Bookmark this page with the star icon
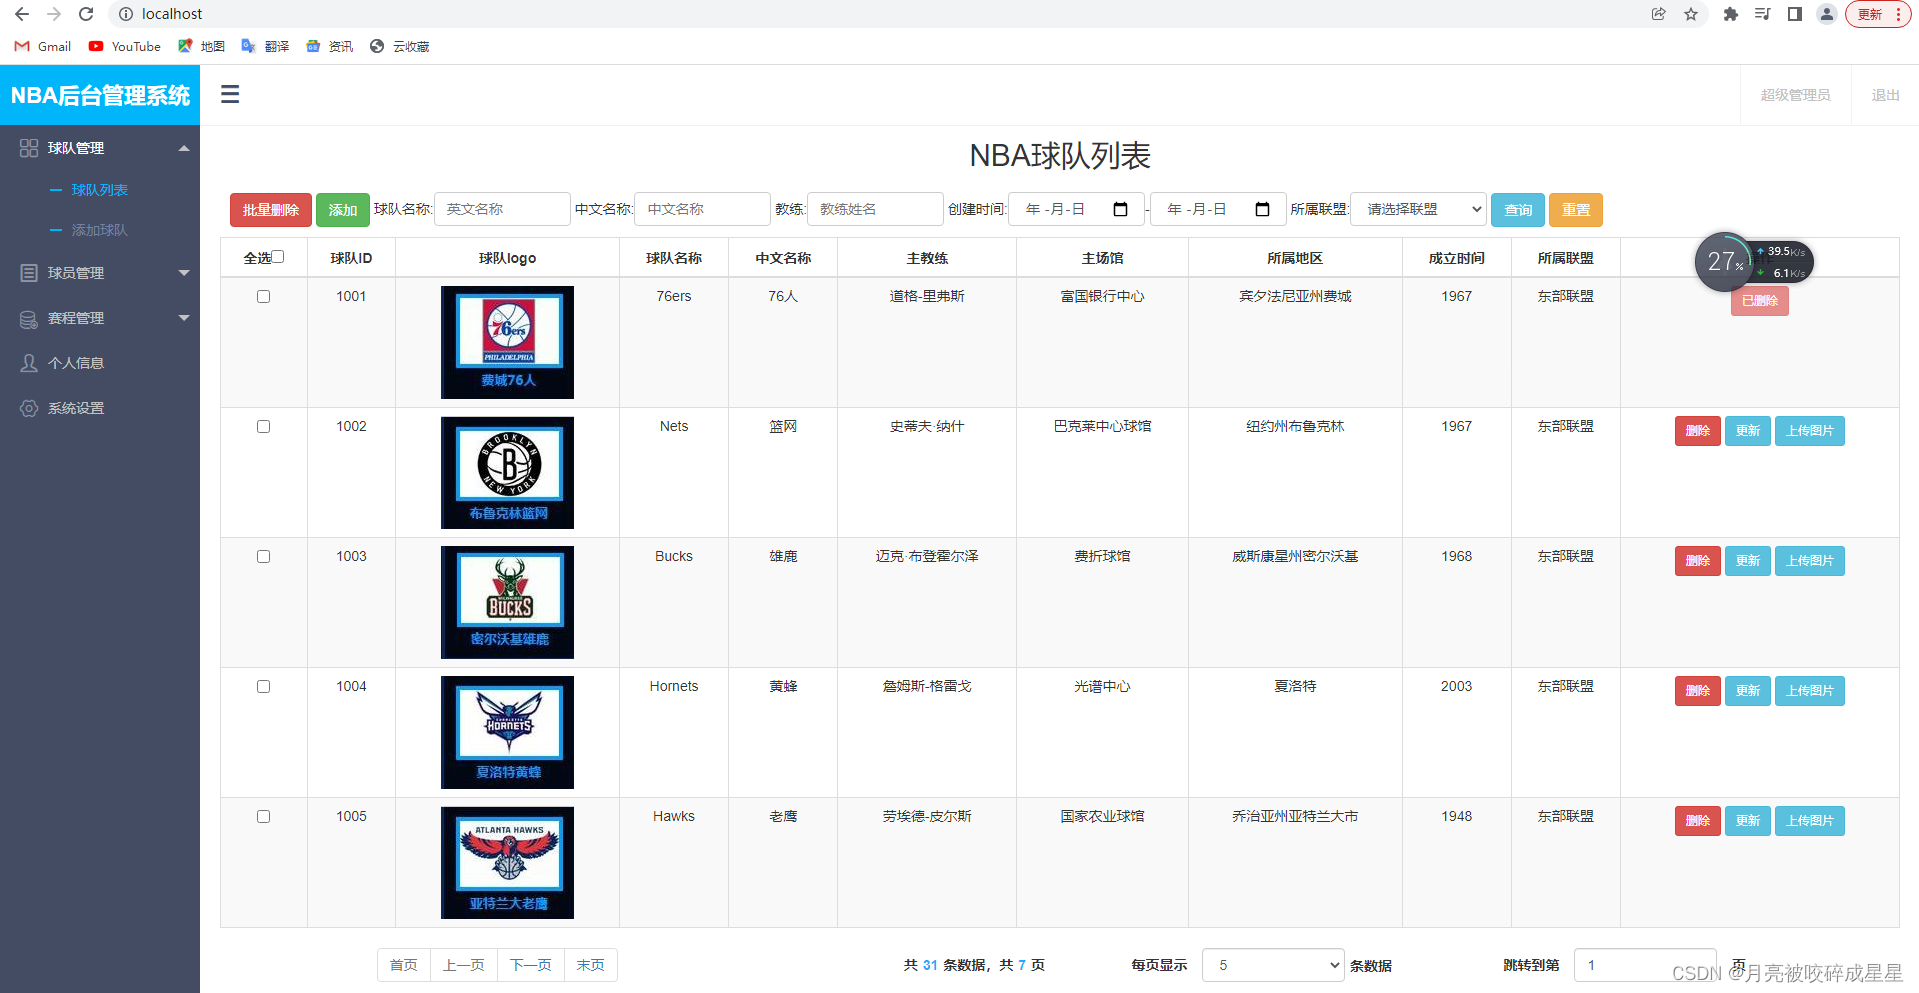The image size is (1919, 993). [x=1691, y=14]
